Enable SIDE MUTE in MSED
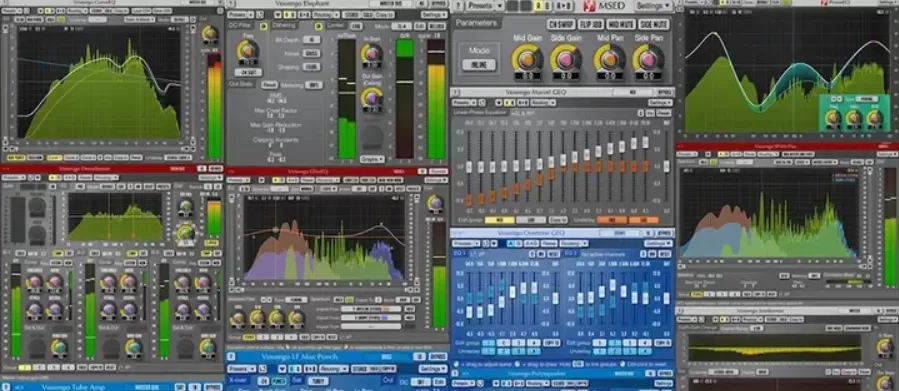This screenshot has width=899, height=391. click(654, 24)
